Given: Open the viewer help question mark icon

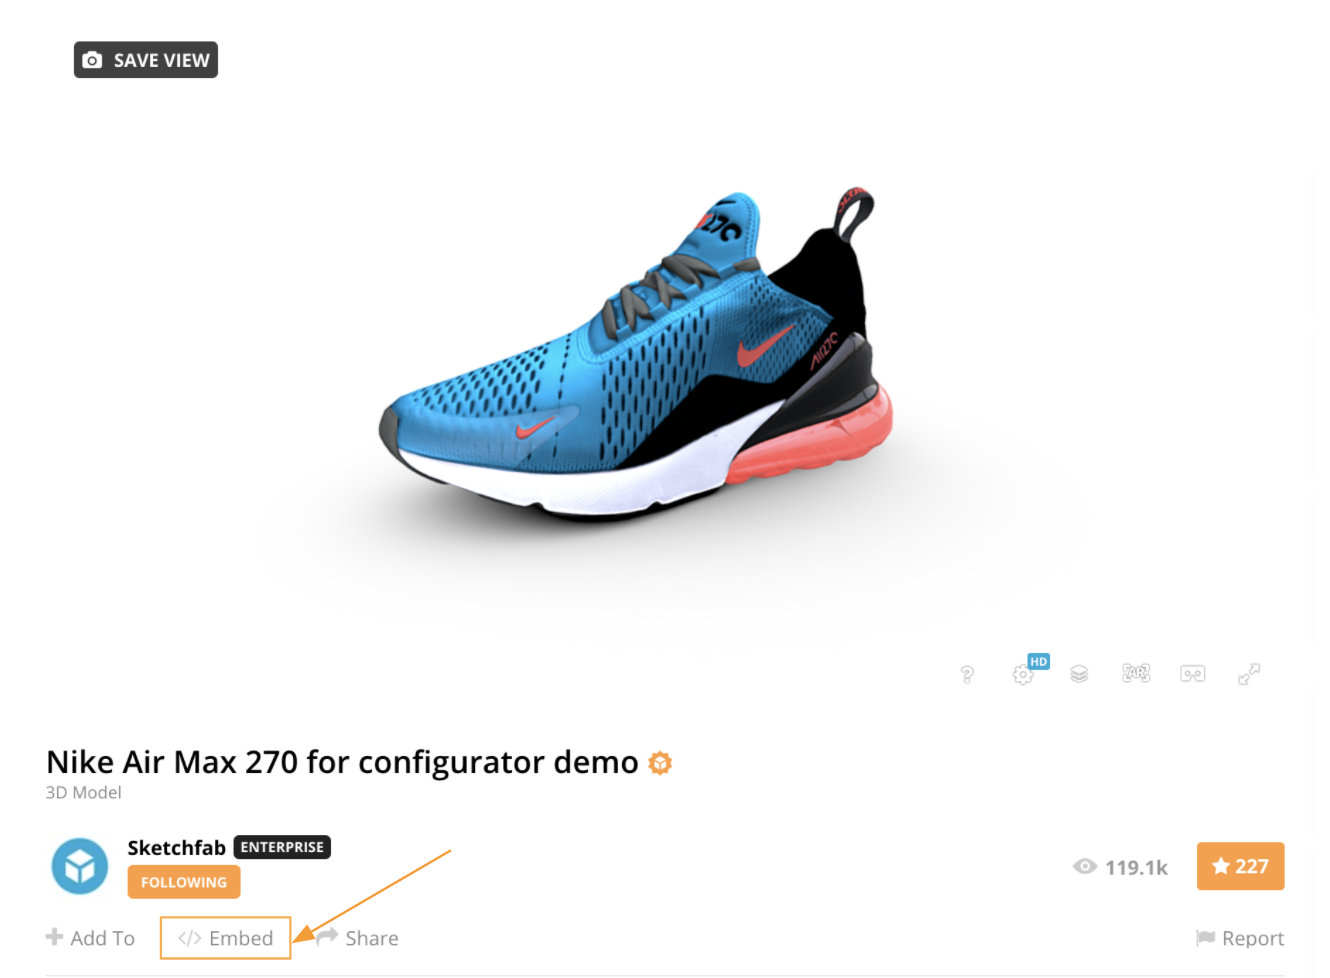Looking at the screenshot, I should pos(967,675).
